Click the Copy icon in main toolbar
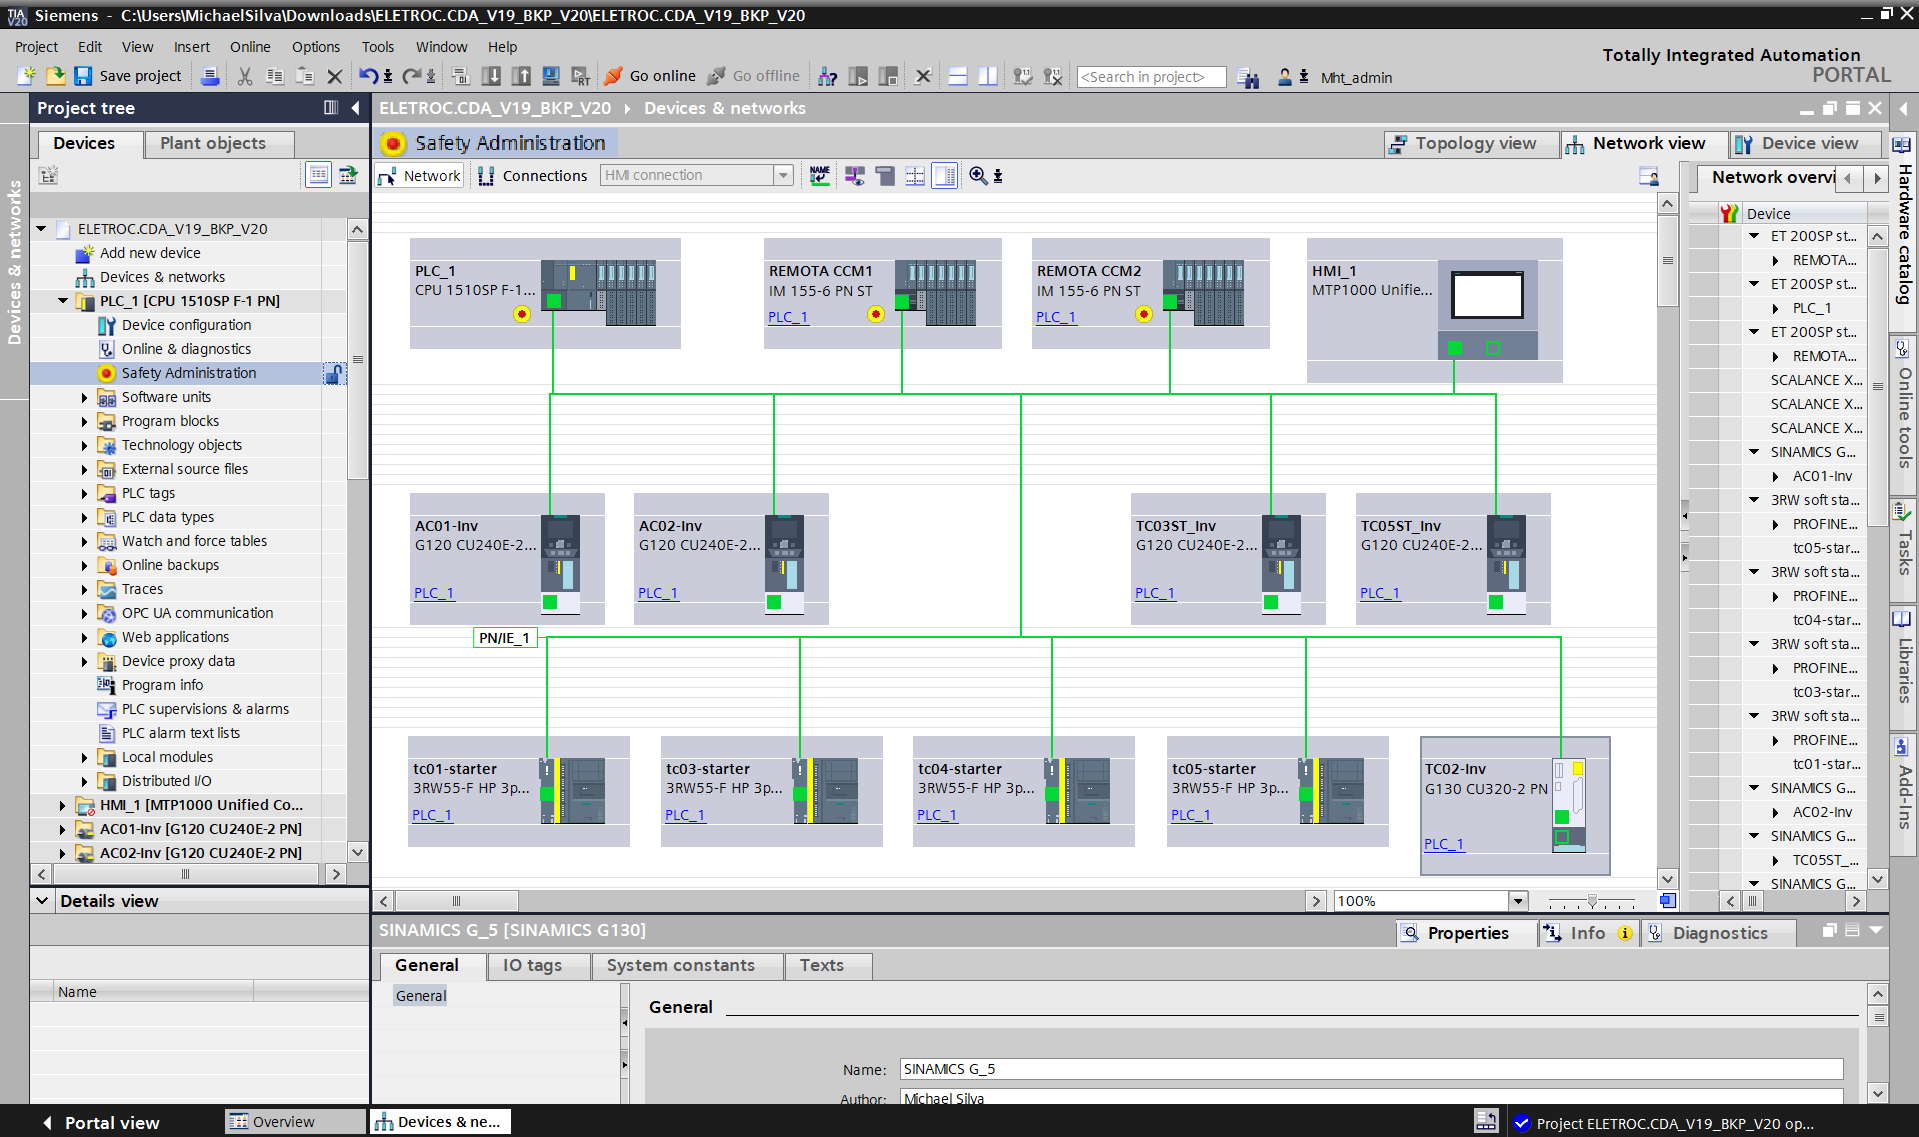The image size is (1919, 1137). [275, 76]
